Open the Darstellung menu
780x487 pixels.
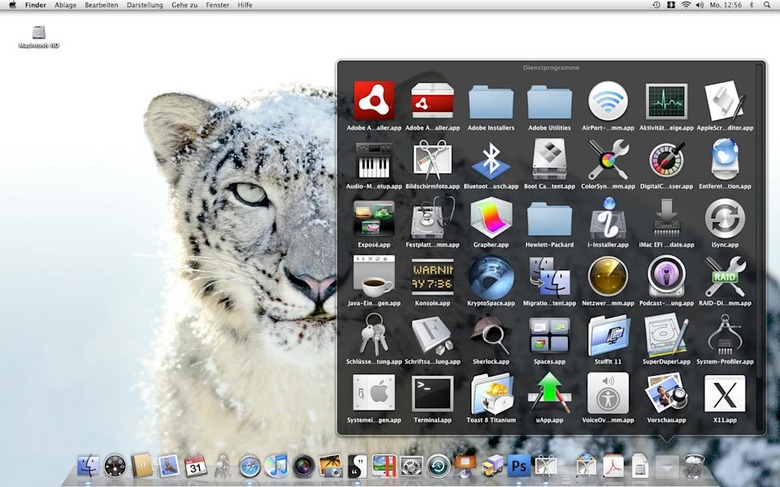coord(145,5)
